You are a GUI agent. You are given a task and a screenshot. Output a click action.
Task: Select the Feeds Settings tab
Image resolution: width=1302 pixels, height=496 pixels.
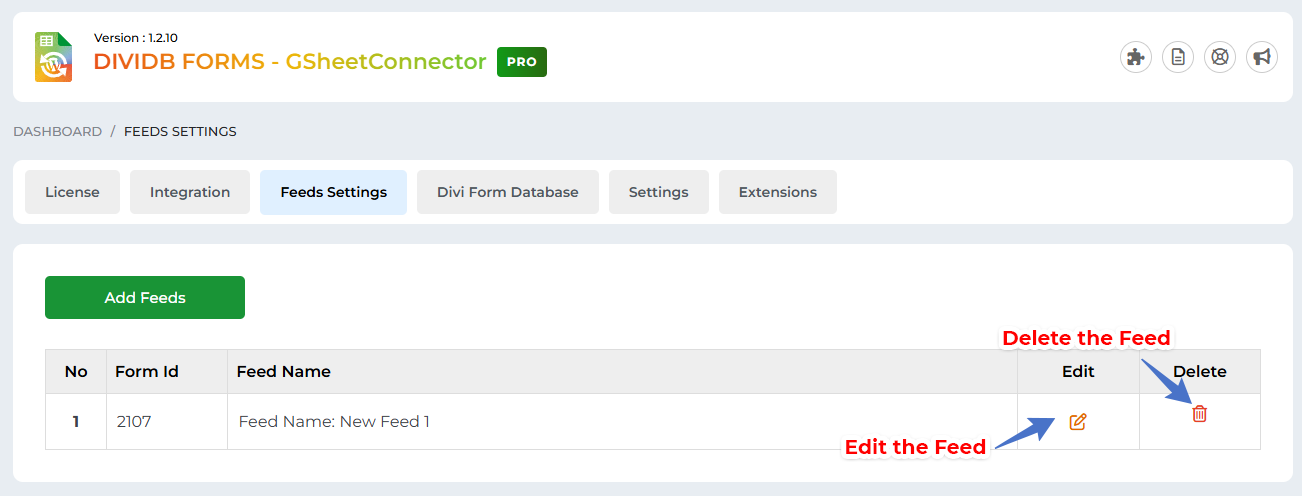333,192
